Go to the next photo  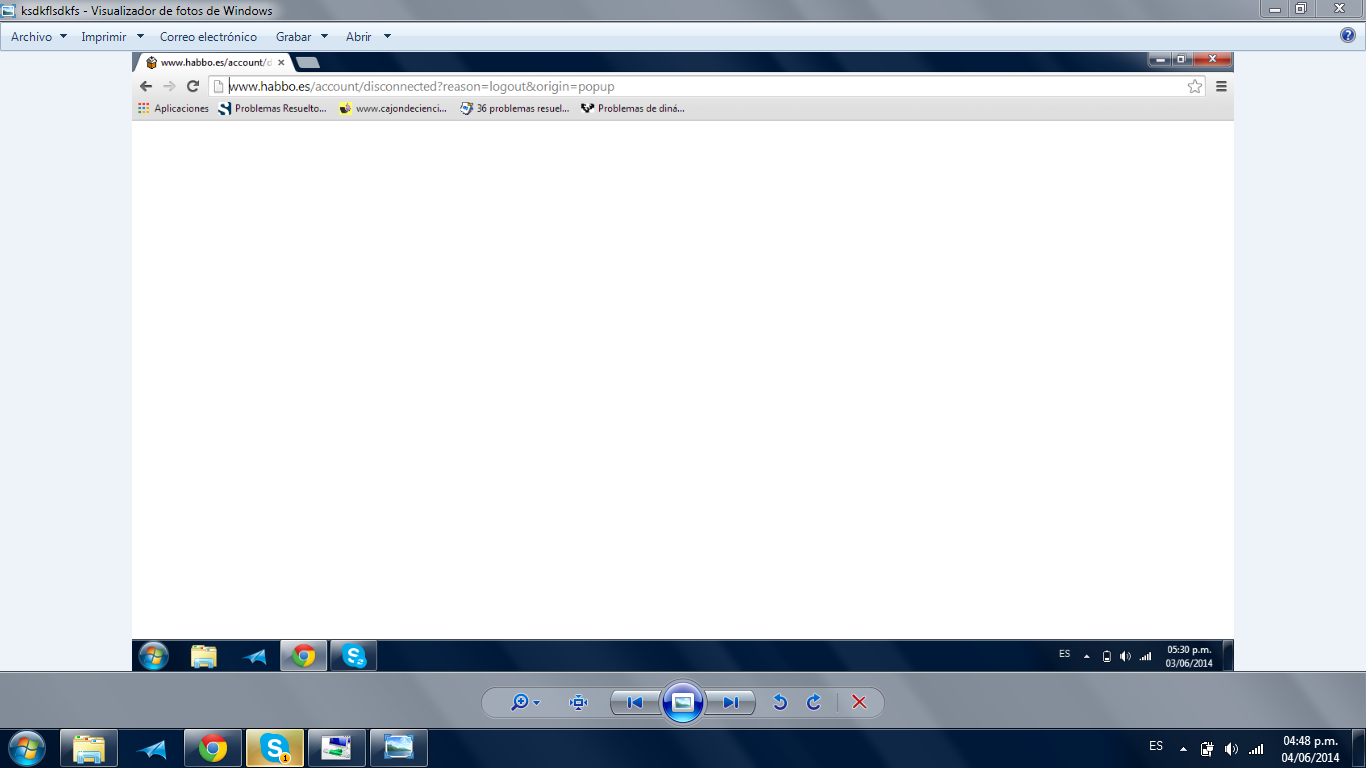(x=731, y=703)
